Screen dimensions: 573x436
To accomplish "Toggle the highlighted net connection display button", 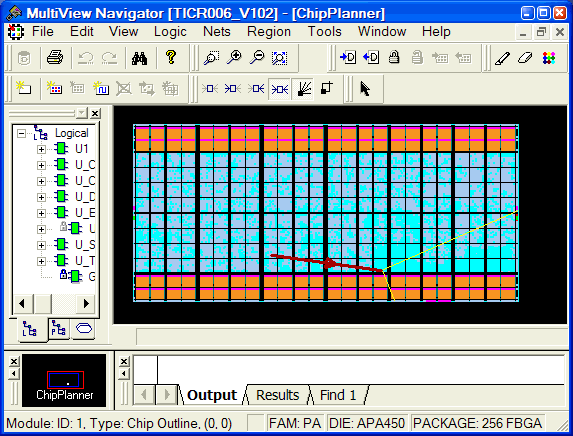I will click(x=280, y=89).
